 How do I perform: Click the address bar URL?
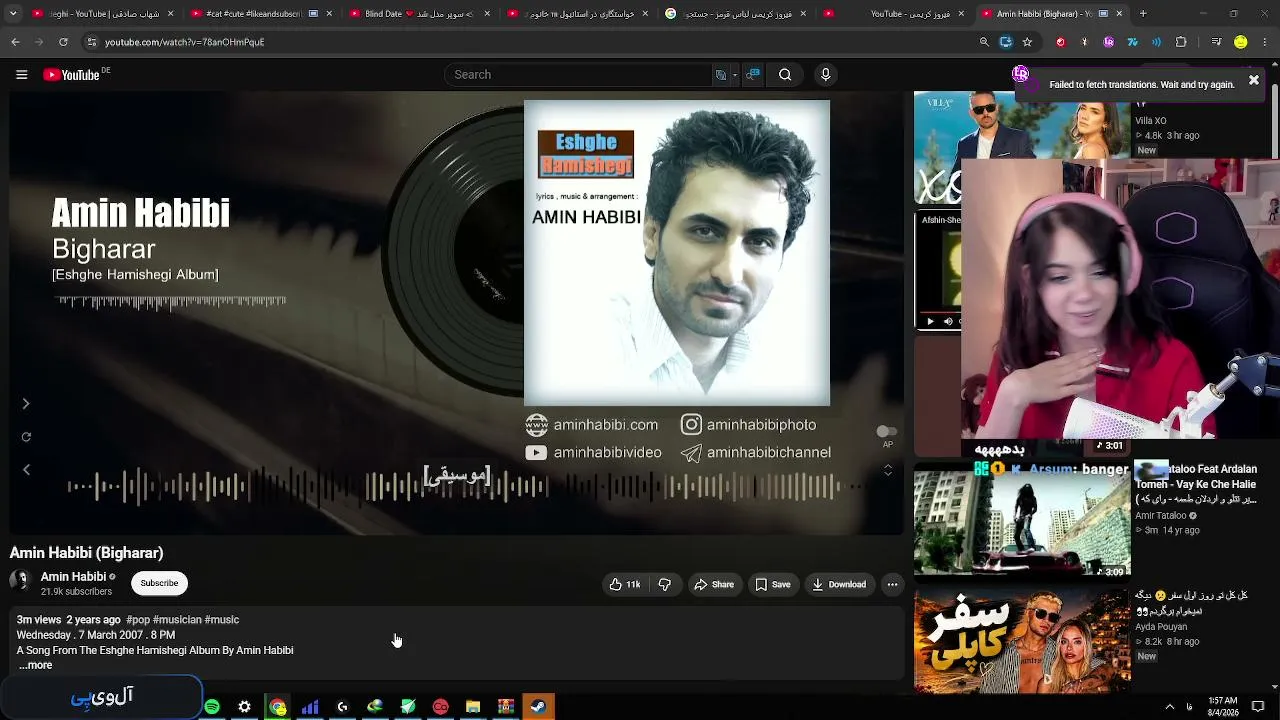click(x=185, y=42)
